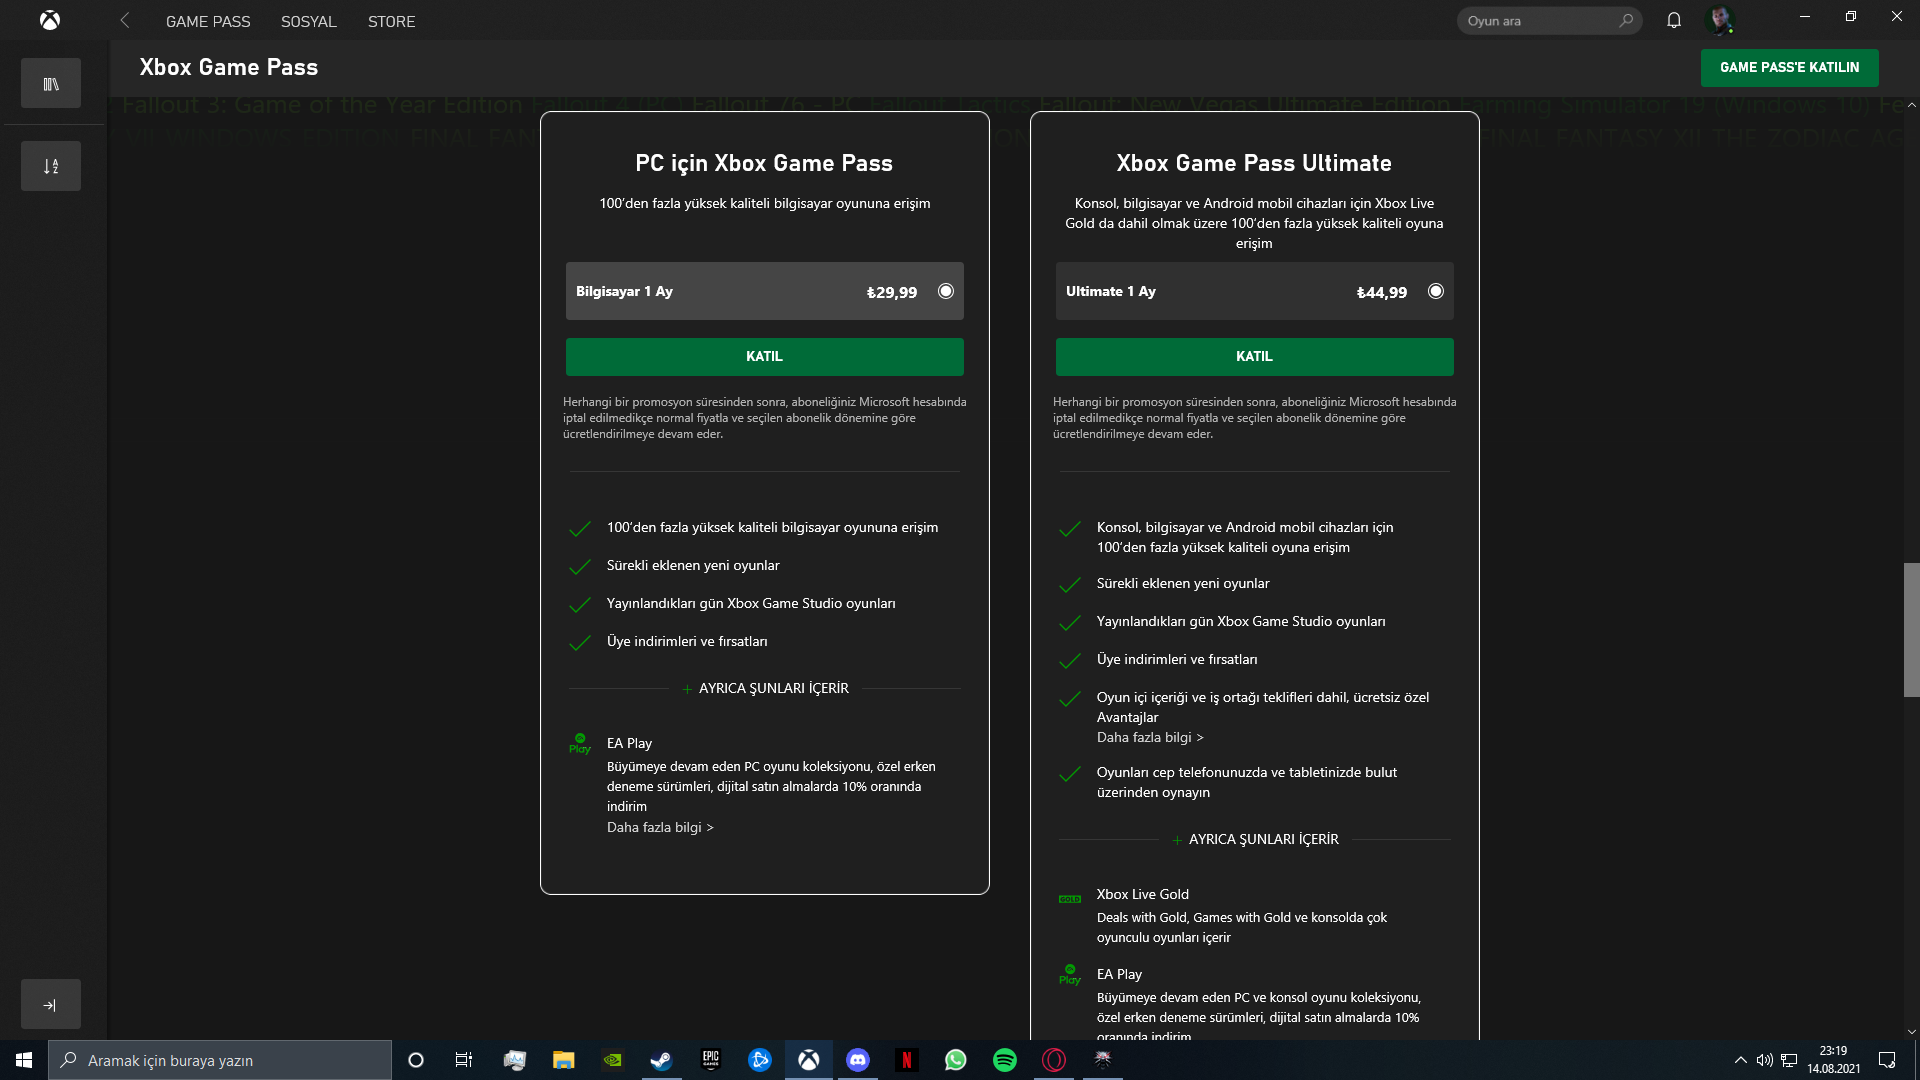
Task: Expand the sidebar with arrow icon
Action: 50,1005
